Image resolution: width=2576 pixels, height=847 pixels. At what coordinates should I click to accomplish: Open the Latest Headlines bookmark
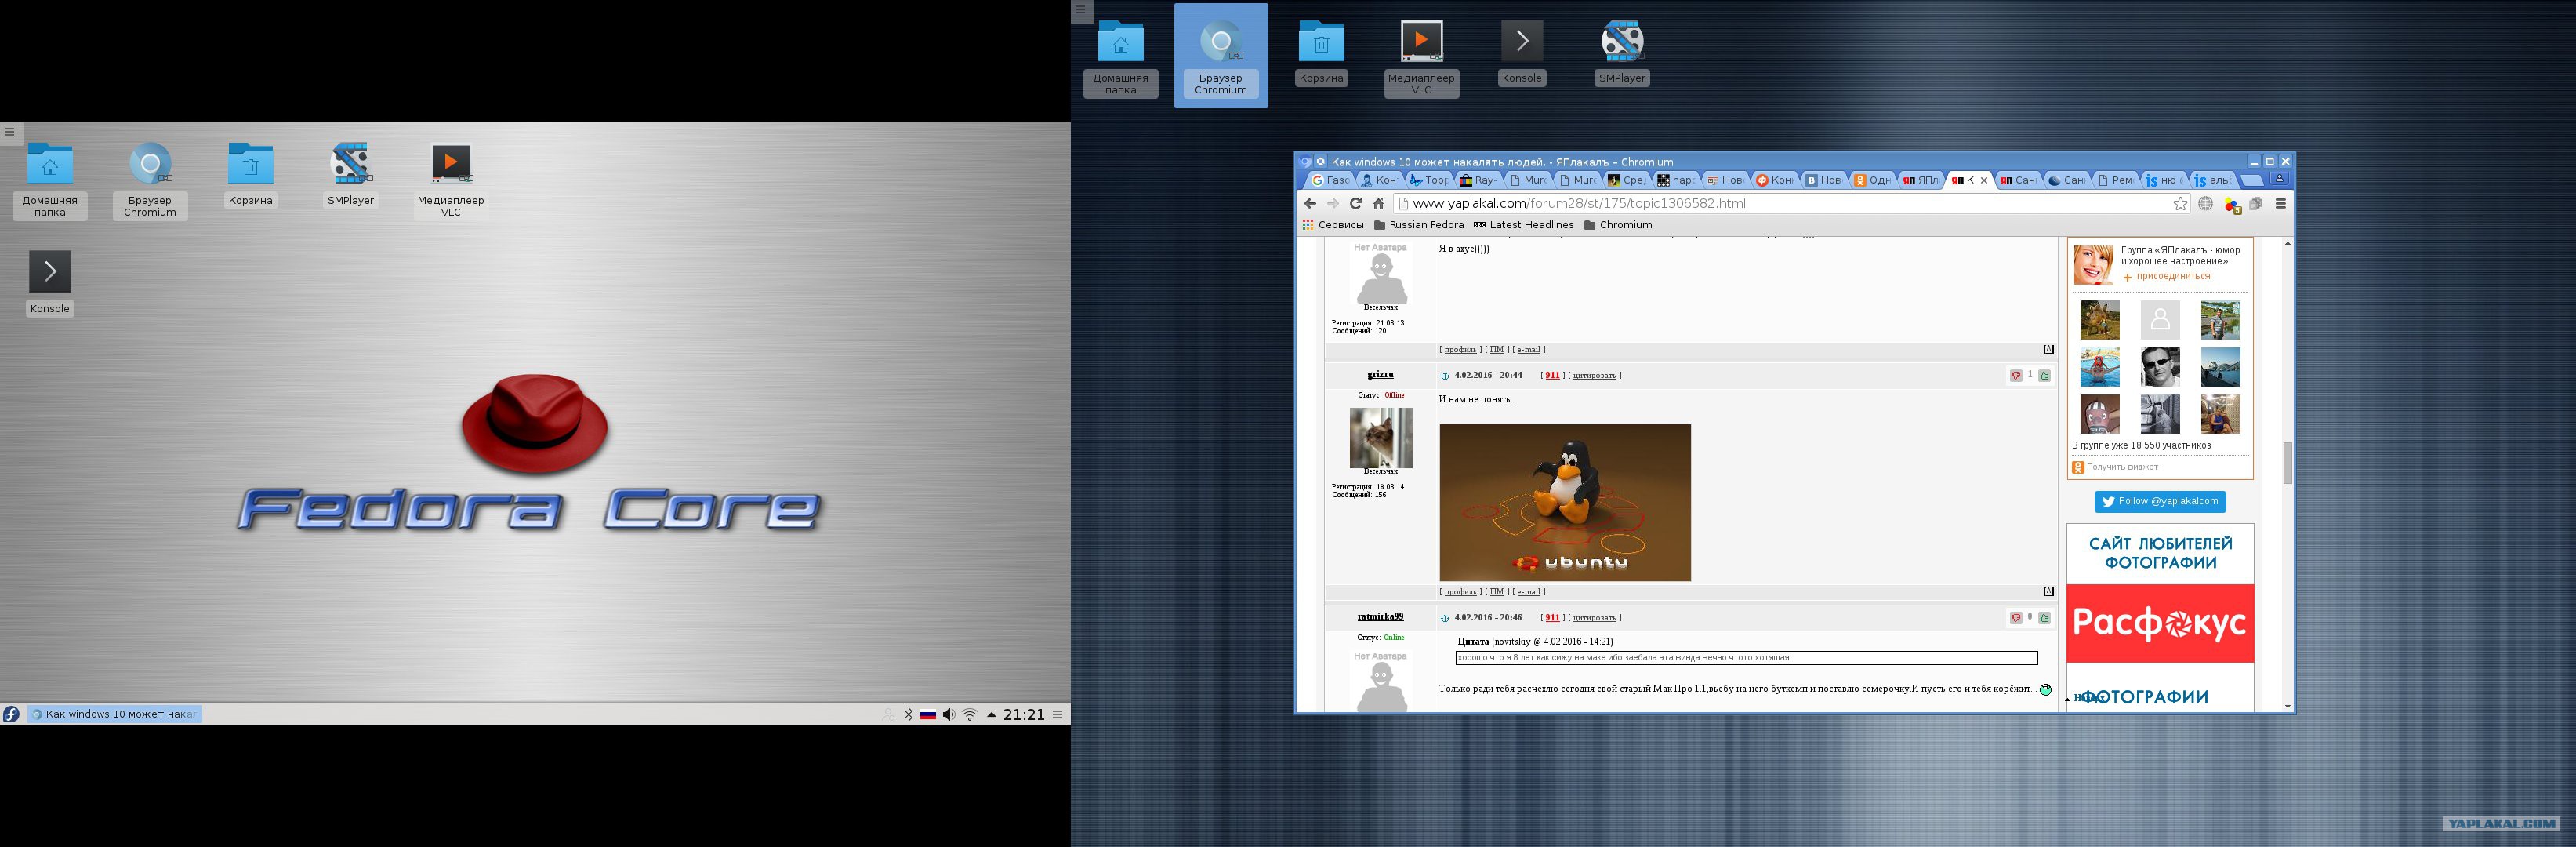[x=1524, y=225]
